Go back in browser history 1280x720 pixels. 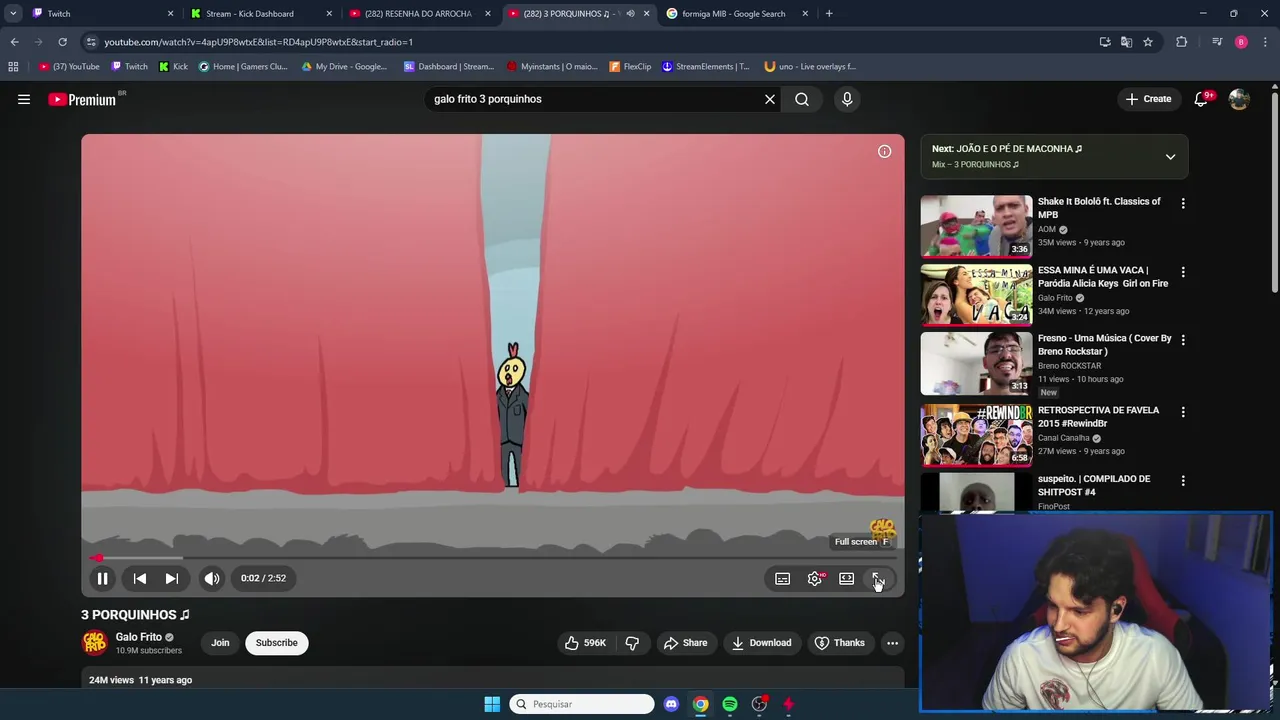tap(14, 42)
